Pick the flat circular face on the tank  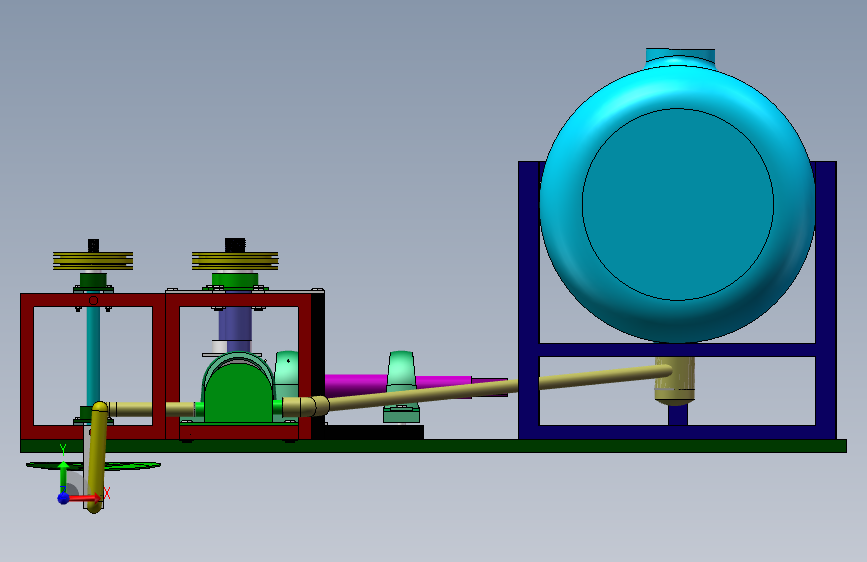[x=677, y=205]
